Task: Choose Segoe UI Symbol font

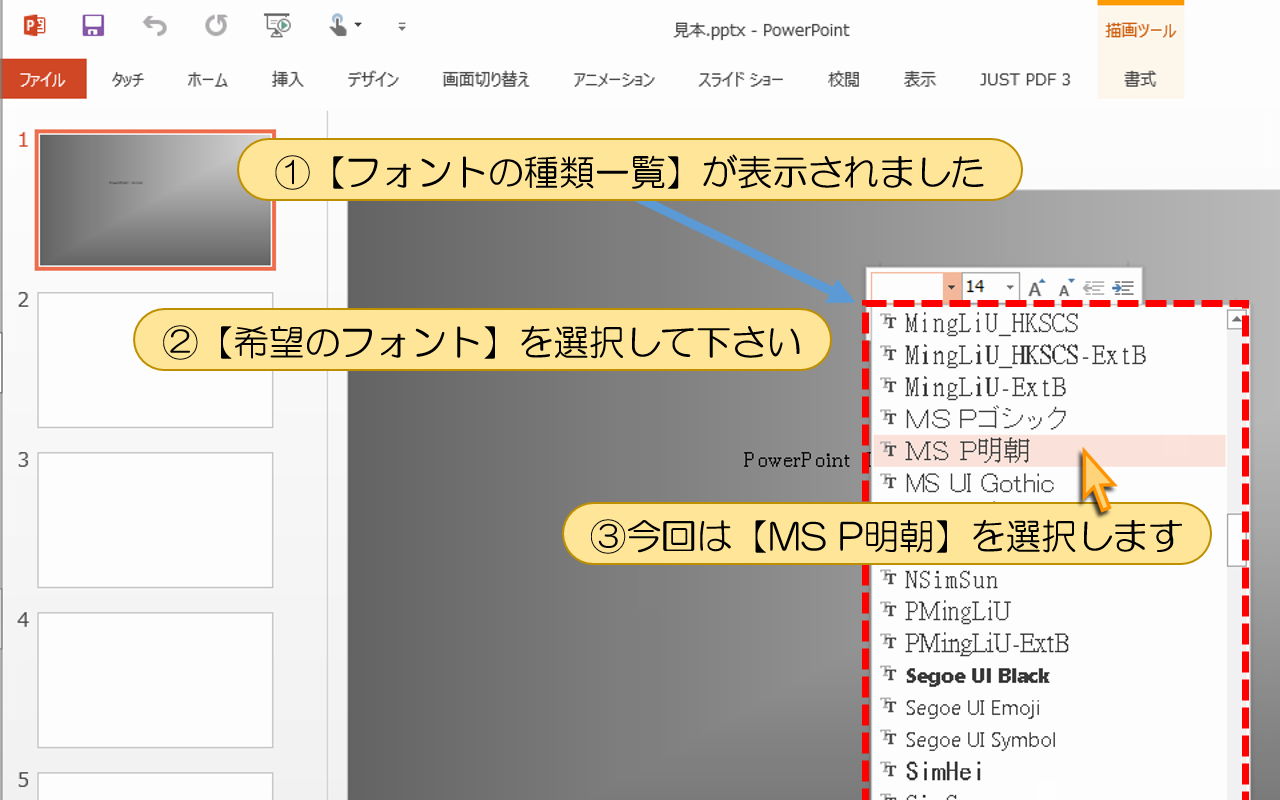Action: 1048,739
